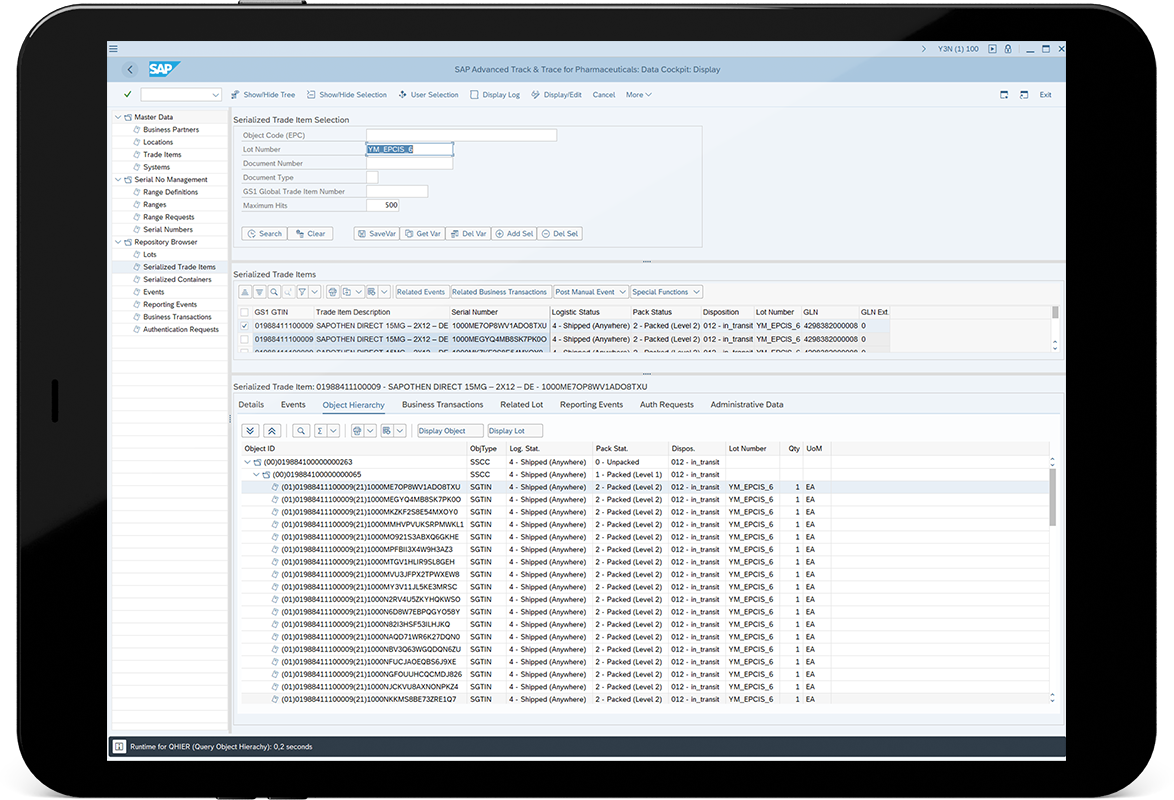Viewport: 1174px width, 800px height.
Task: Check the checkbox on the first GS1 GTIN row
Action: tap(244, 325)
